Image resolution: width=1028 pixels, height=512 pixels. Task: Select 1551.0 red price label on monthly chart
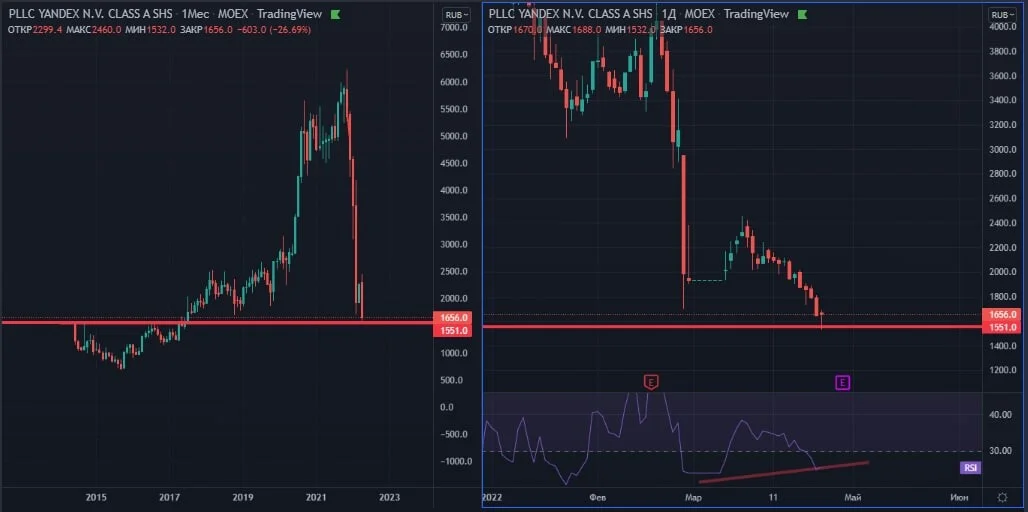point(454,331)
